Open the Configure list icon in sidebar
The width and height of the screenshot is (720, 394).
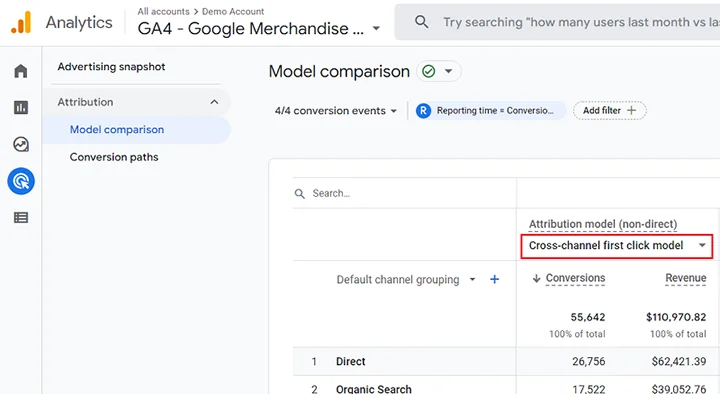[x=21, y=218]
